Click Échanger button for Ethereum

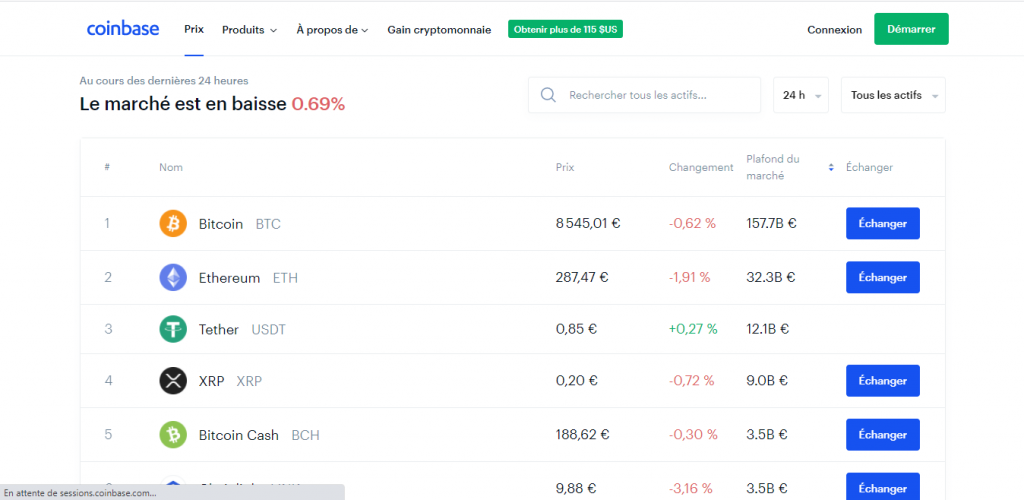pyautogui.click(x=883, y=277)
